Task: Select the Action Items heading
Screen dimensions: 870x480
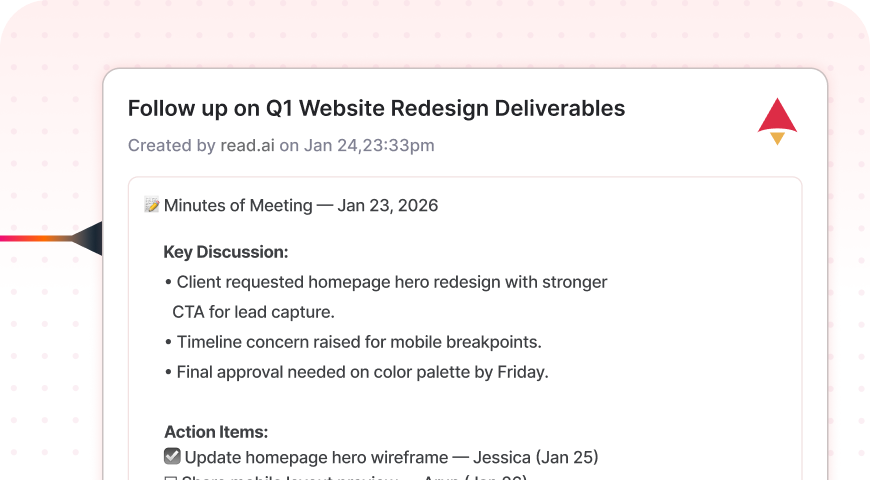Action: (216, 432)
